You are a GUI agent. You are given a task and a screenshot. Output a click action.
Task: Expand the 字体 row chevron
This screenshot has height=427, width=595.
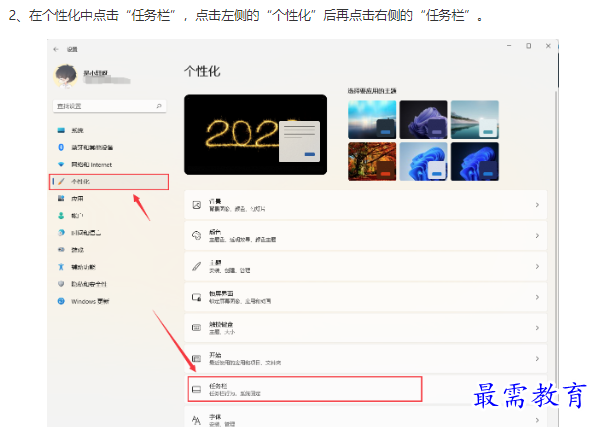pyautogui.click(x=537, y=420)
